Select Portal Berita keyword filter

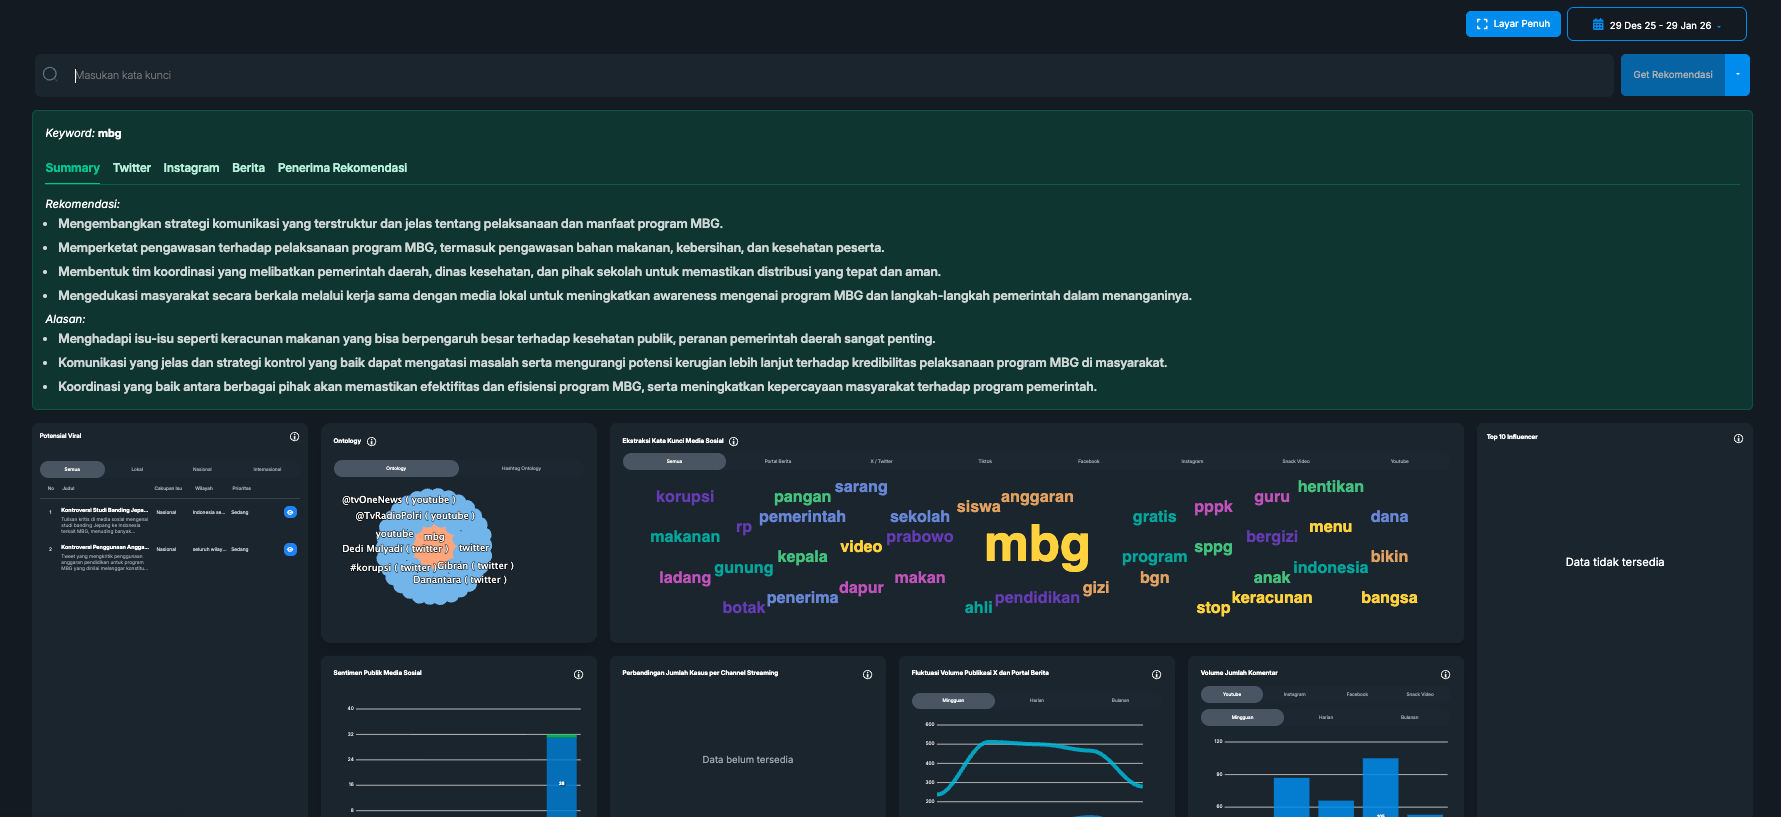tap(777, 461)
